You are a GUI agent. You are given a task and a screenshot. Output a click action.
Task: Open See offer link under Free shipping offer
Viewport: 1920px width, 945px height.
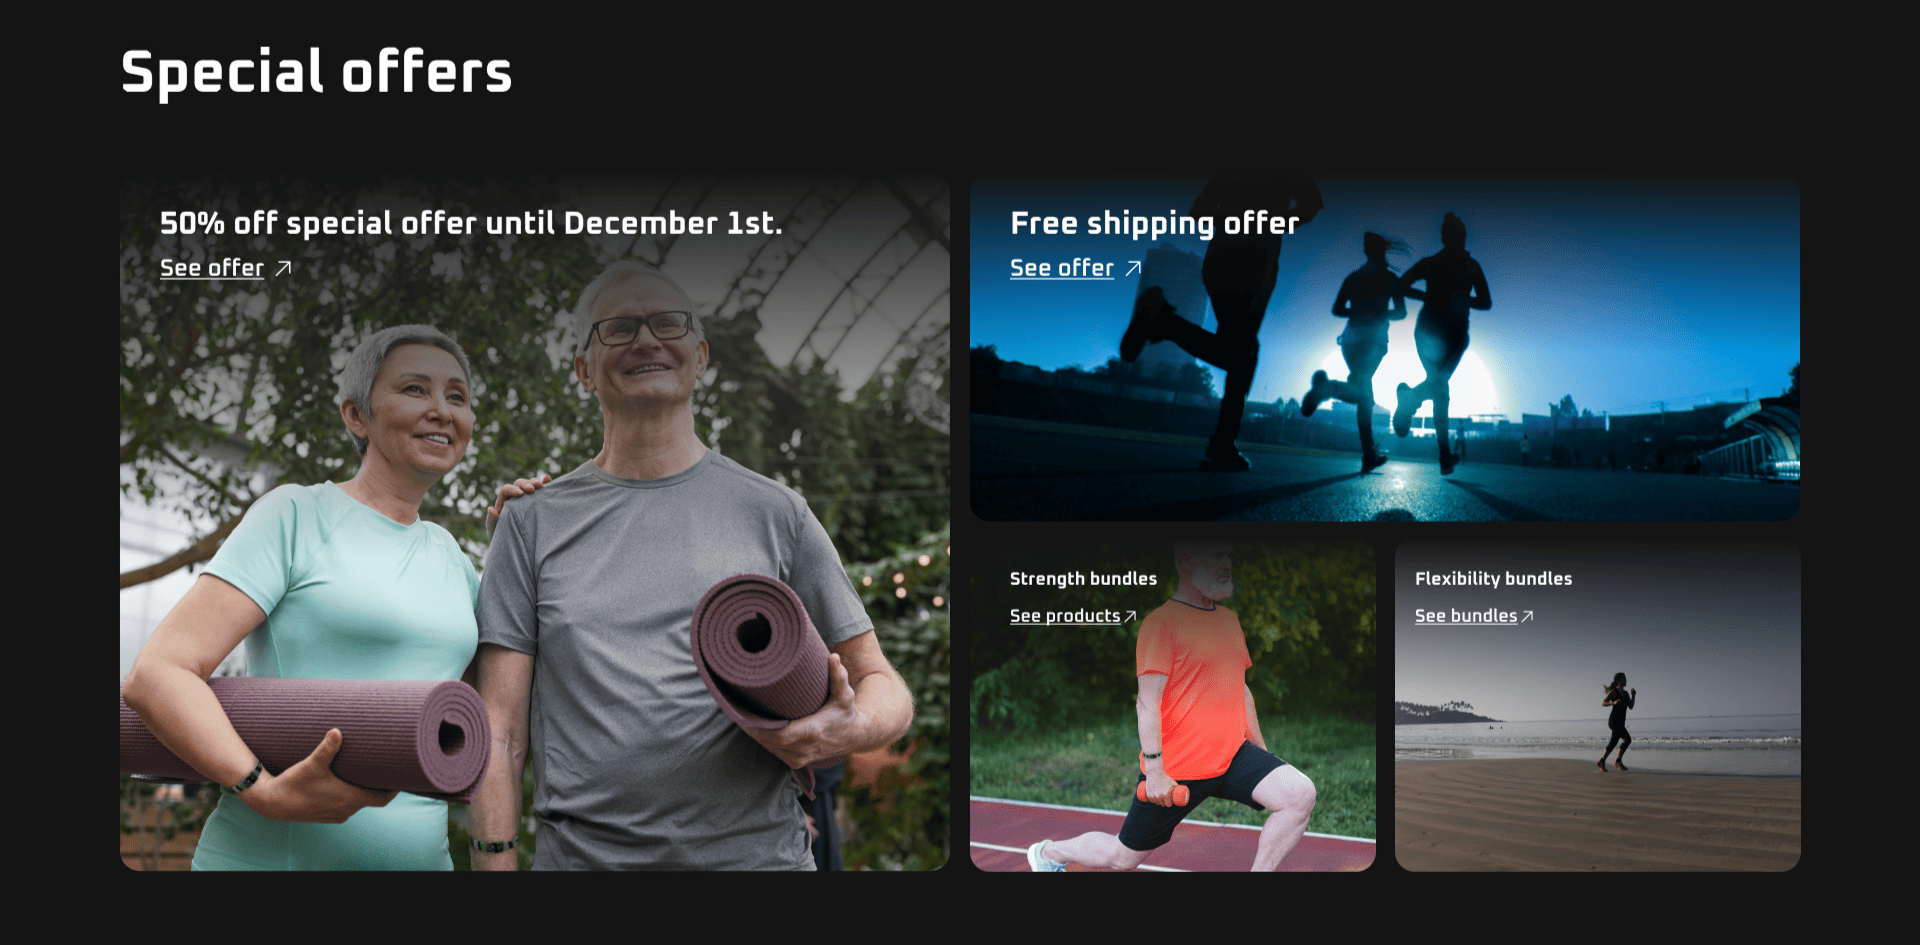coord(1062,268)
